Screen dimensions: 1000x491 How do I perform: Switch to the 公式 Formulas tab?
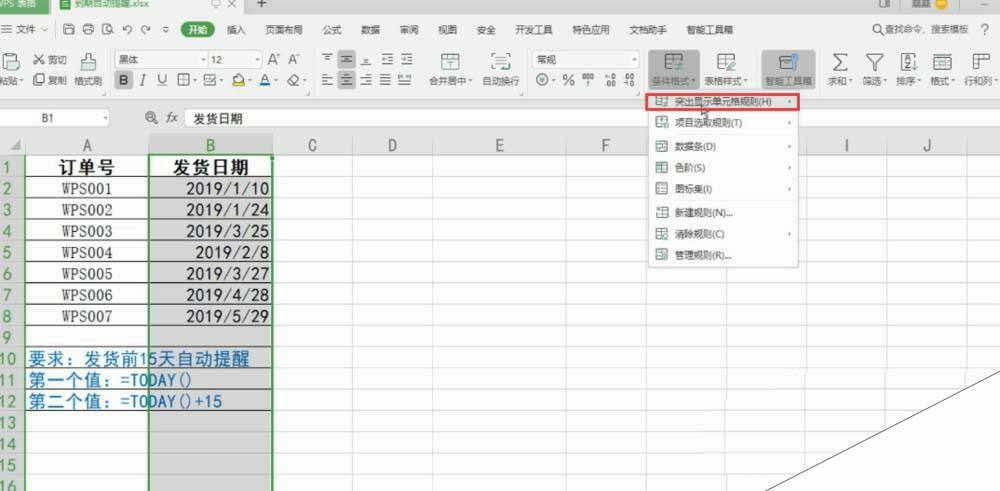[x=332, y=30]
